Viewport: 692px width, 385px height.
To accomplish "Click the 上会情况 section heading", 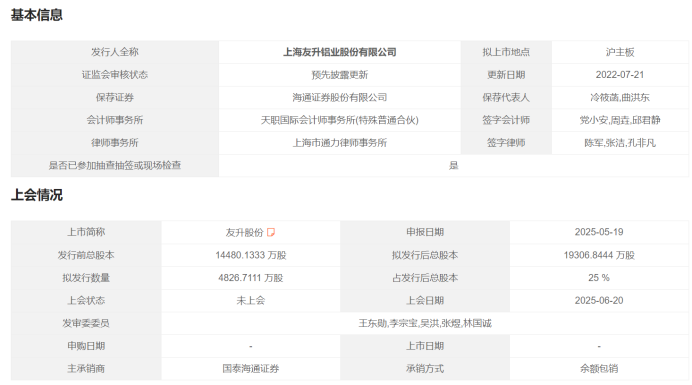I will pyautogui.click(x=37, y=195).
